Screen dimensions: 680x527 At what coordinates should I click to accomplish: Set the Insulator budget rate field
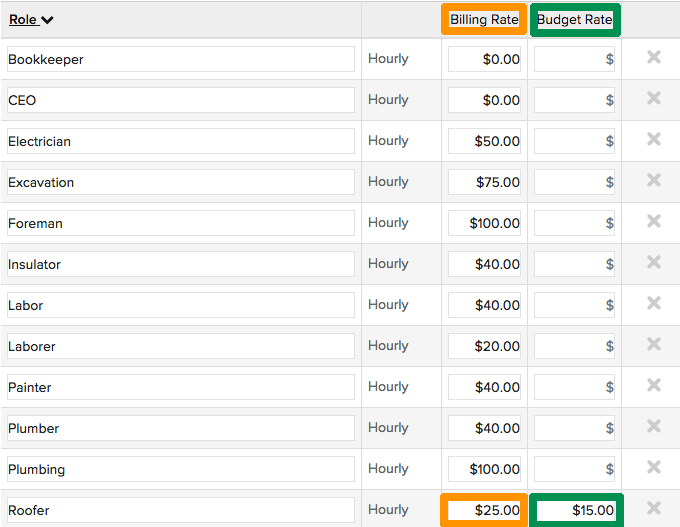coord(574,264)
